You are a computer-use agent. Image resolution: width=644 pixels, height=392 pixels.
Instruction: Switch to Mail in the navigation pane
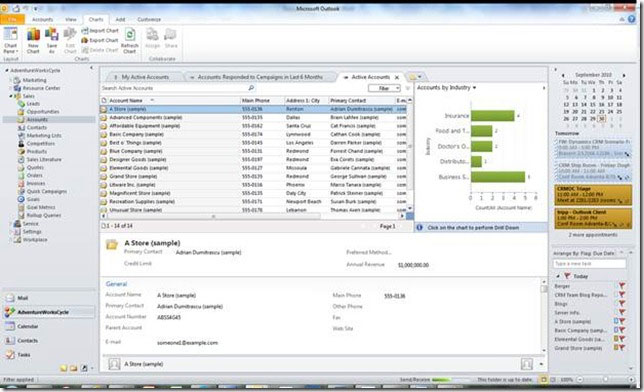[48, 298]
